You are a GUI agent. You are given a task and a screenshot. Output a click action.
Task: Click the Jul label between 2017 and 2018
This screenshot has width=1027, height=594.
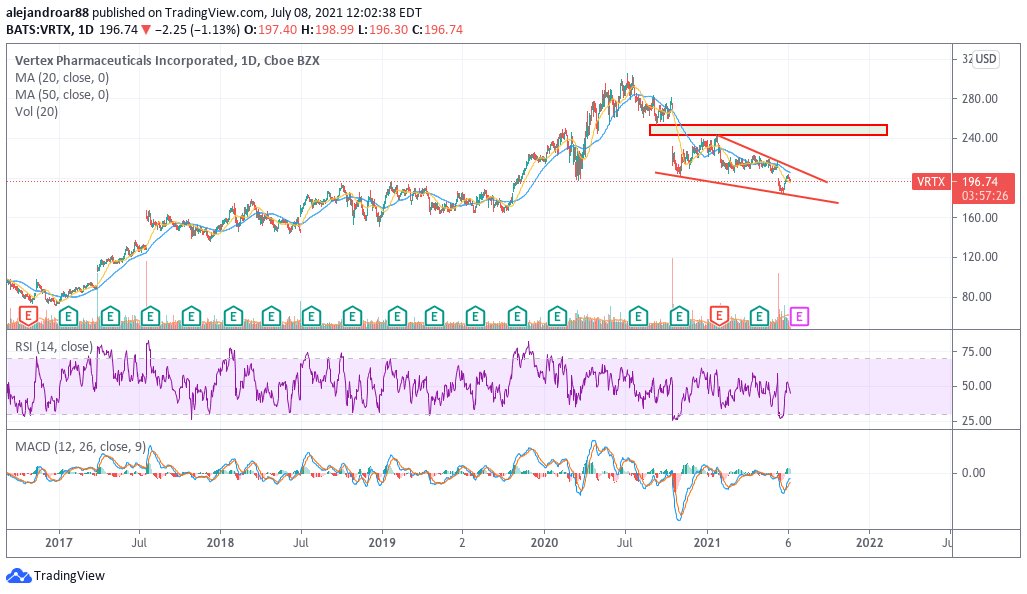coord(139,542)
